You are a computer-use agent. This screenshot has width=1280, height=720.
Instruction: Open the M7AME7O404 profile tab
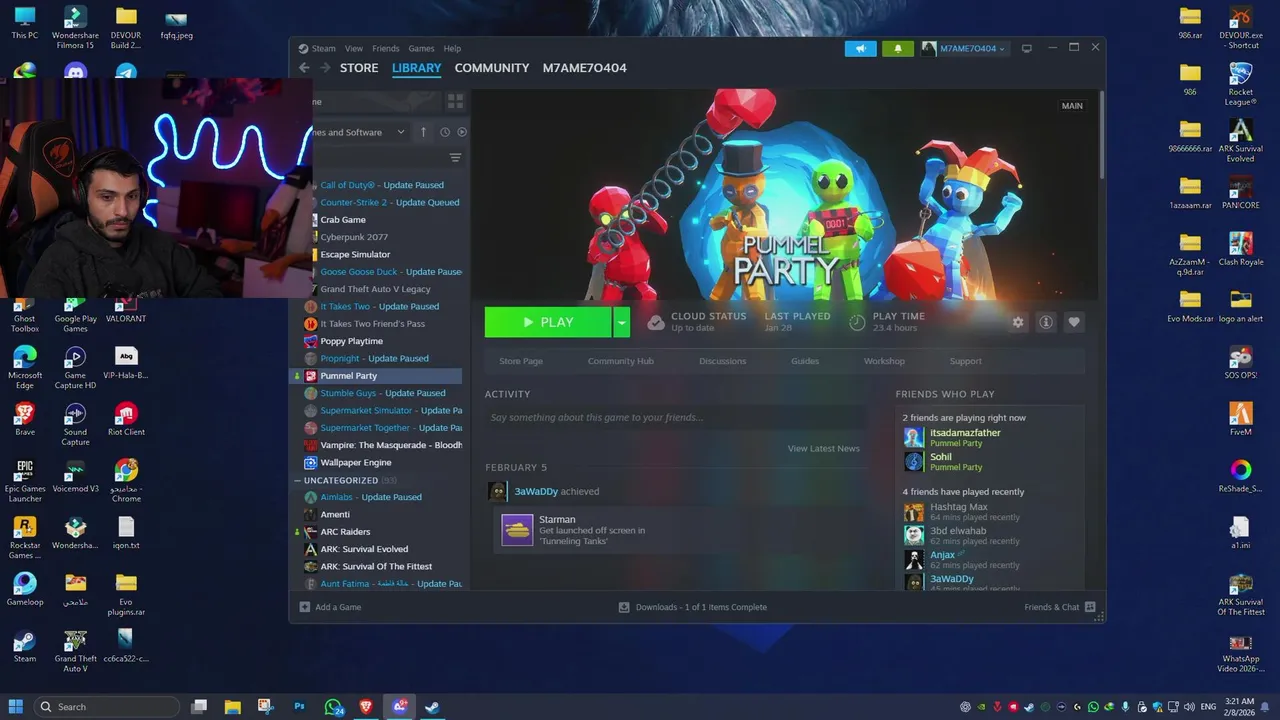[584, 68]
